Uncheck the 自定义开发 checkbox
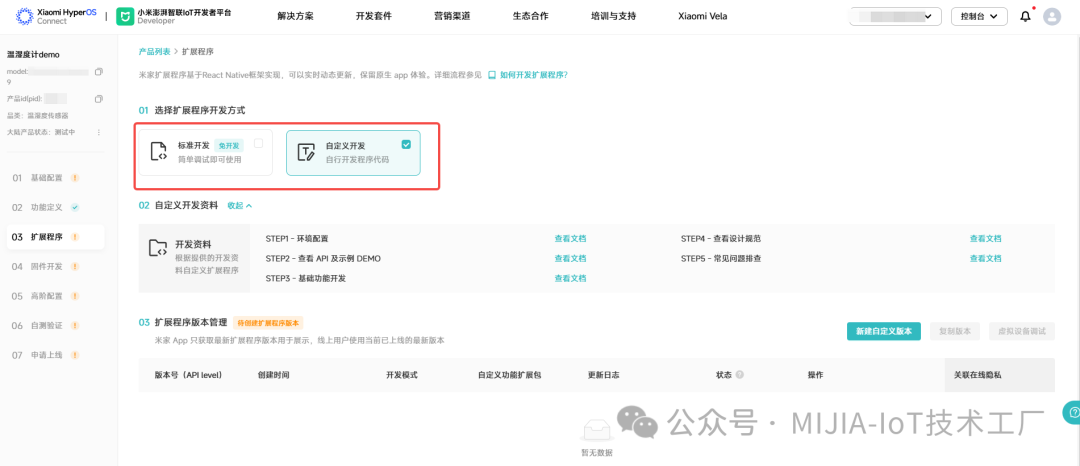 pos(406,144)
